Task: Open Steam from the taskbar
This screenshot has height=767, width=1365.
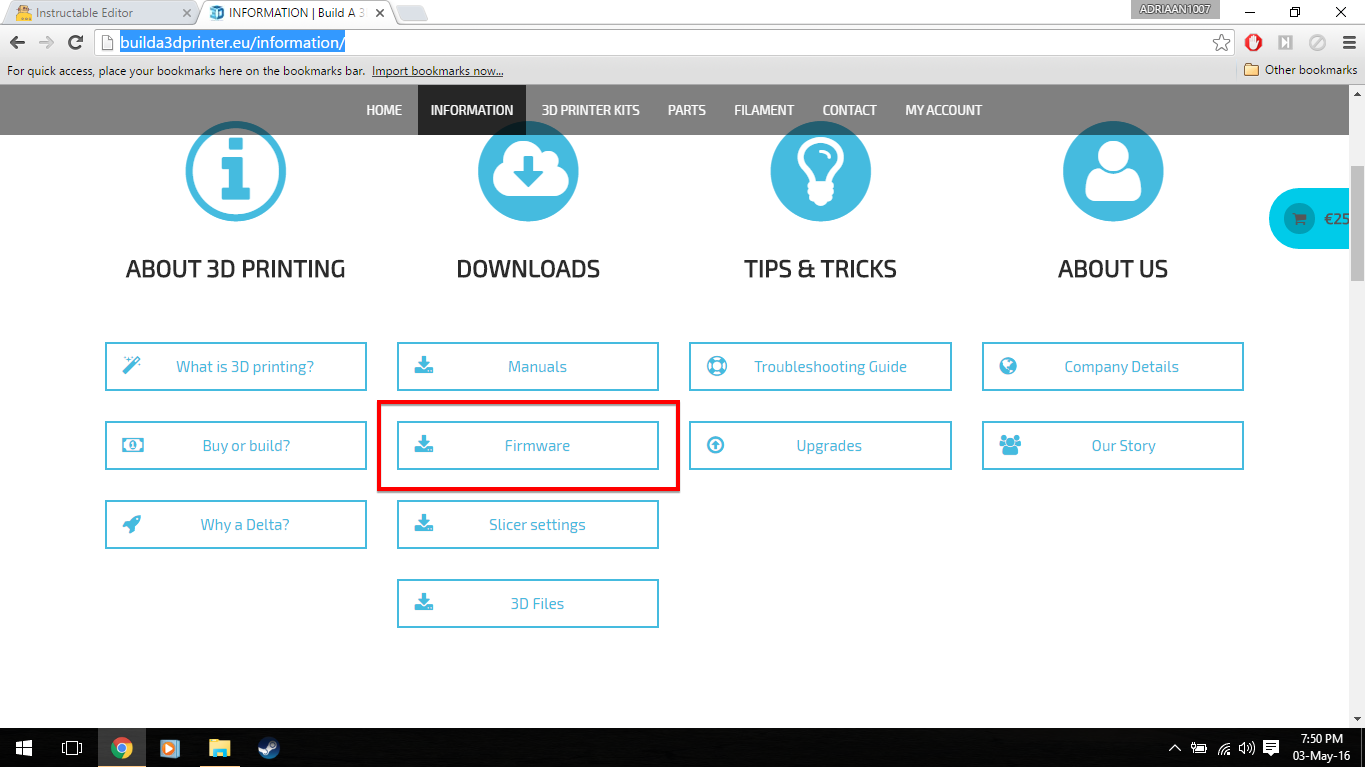Action: 268,747
